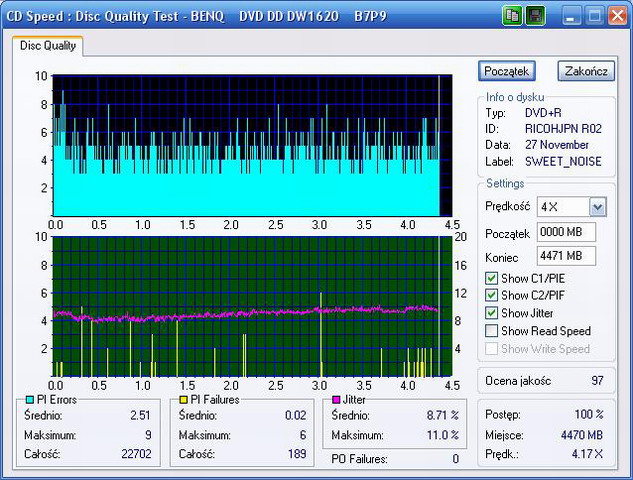Click the yellow PI Failures color swatch
The image size is (633, 480).
184,400
